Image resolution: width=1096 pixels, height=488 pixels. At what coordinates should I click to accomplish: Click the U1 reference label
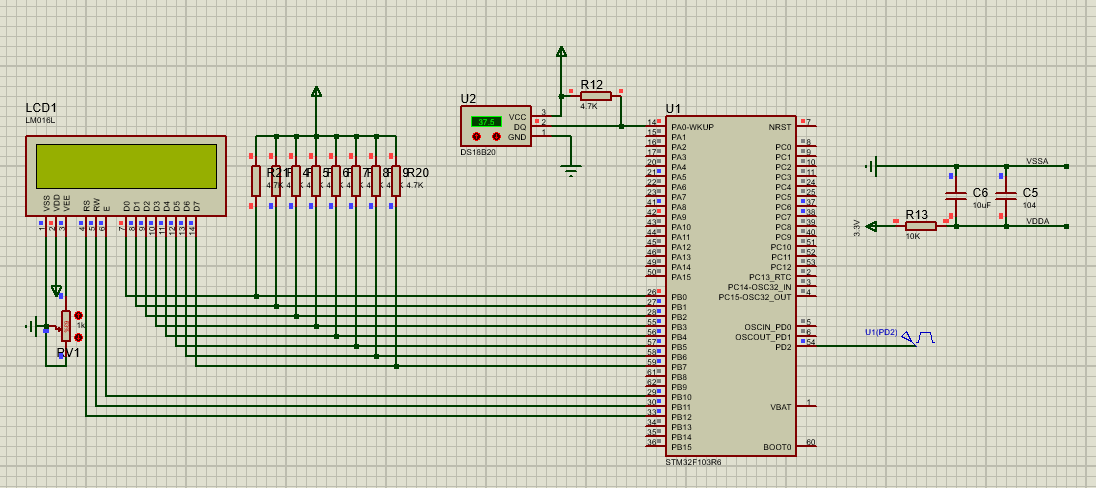pos(672,108)
